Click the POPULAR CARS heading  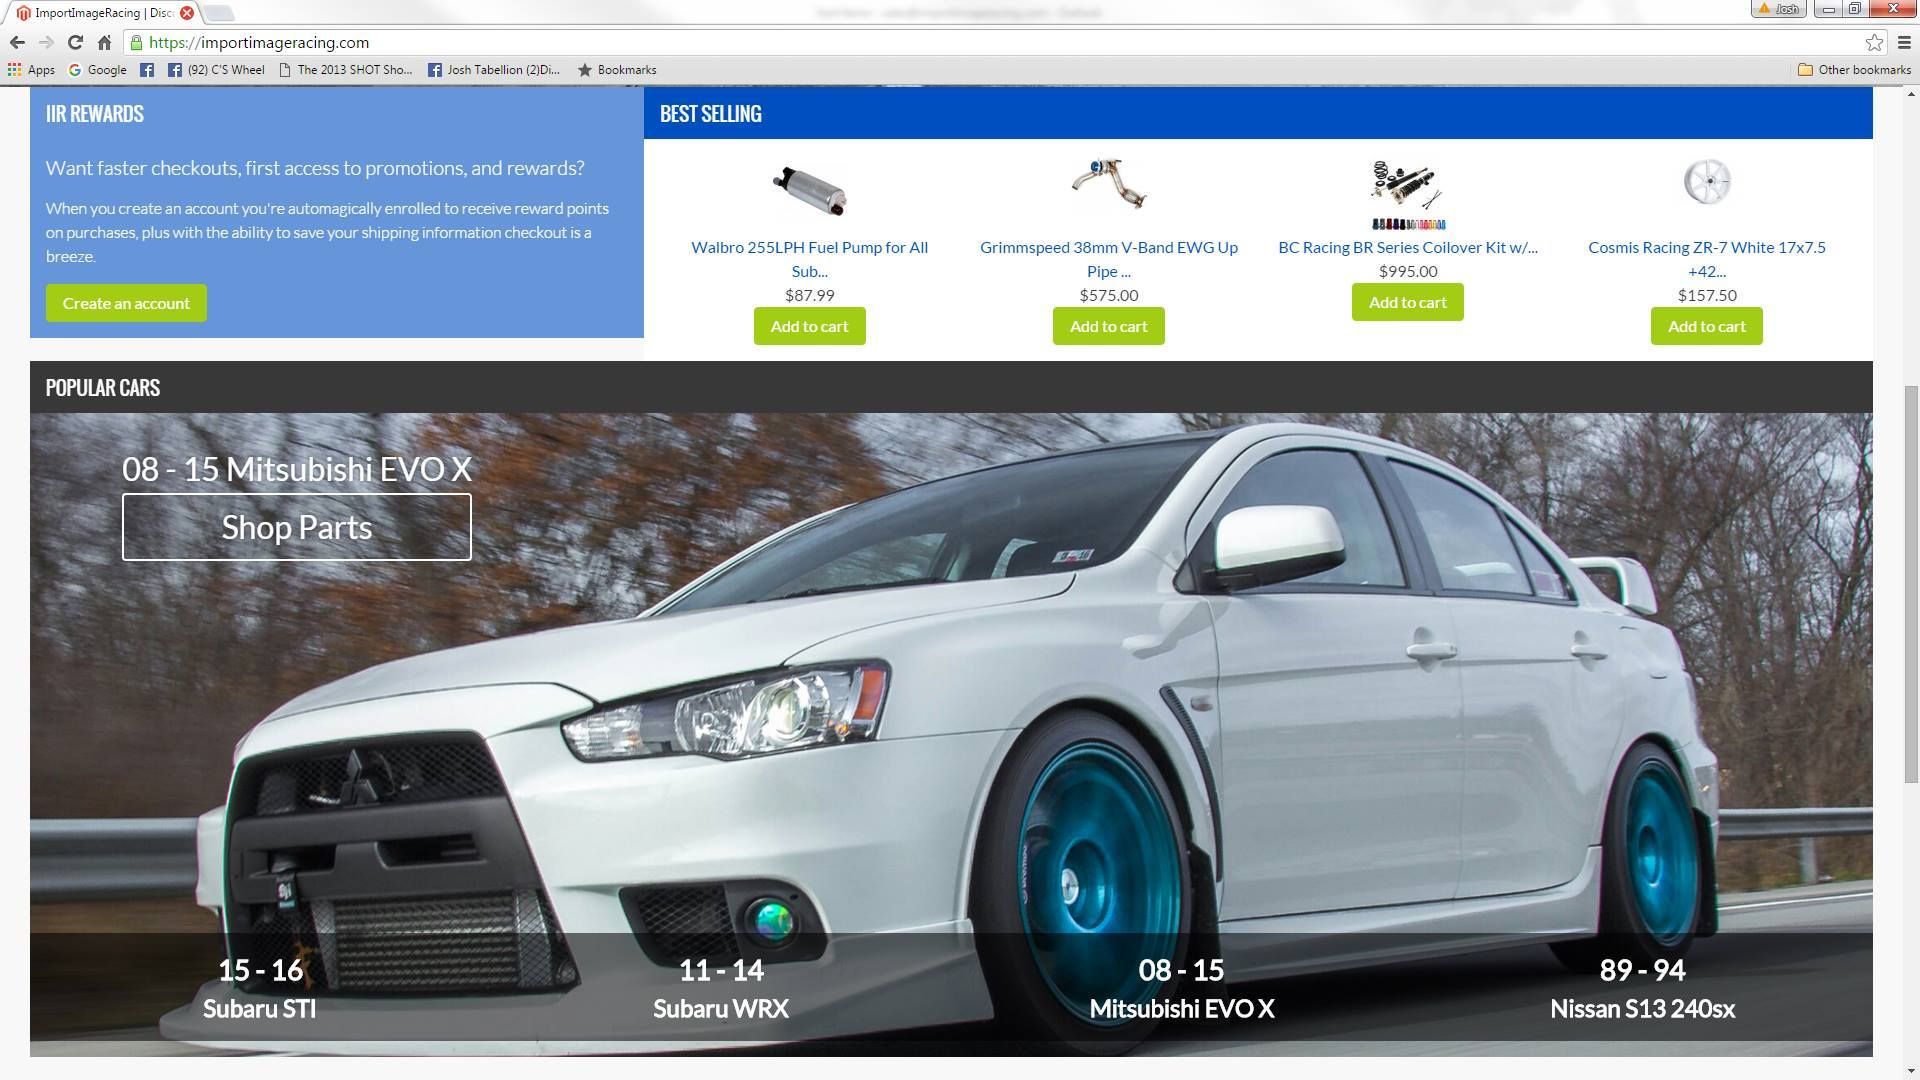point(102,388)
